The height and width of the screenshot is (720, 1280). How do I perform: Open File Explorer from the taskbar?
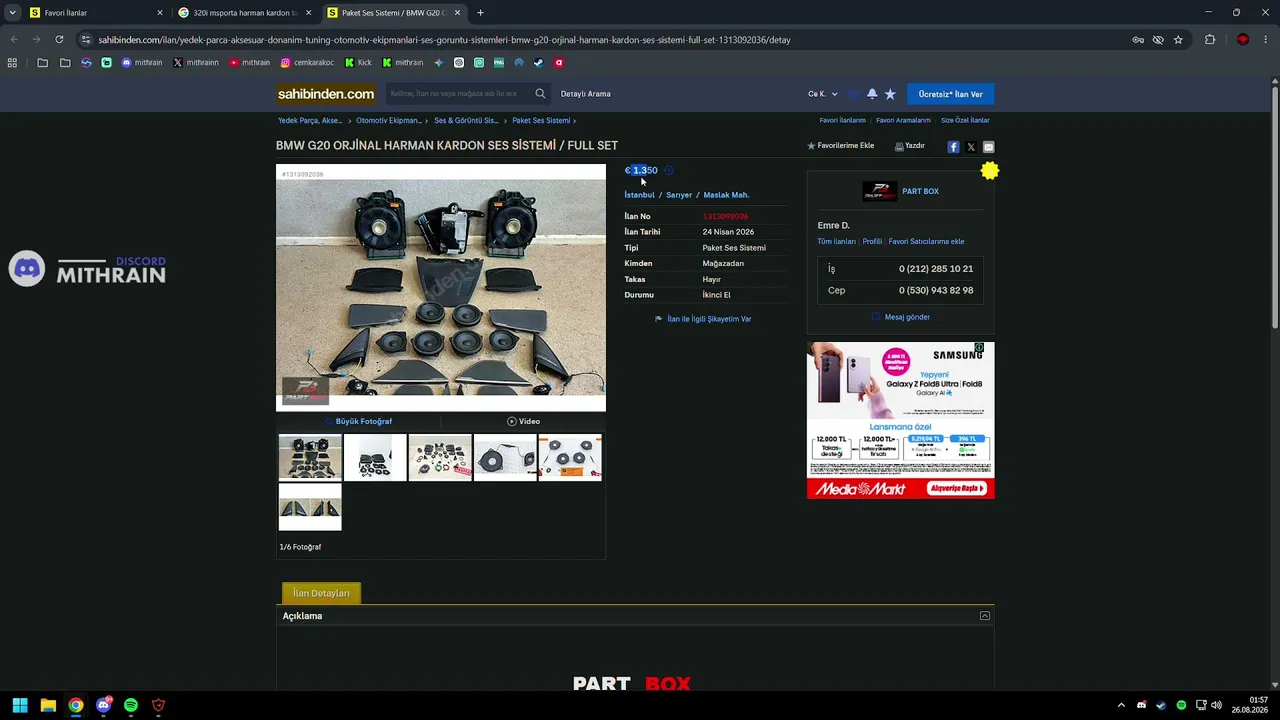pyautogui.click(x=48, y=705)
